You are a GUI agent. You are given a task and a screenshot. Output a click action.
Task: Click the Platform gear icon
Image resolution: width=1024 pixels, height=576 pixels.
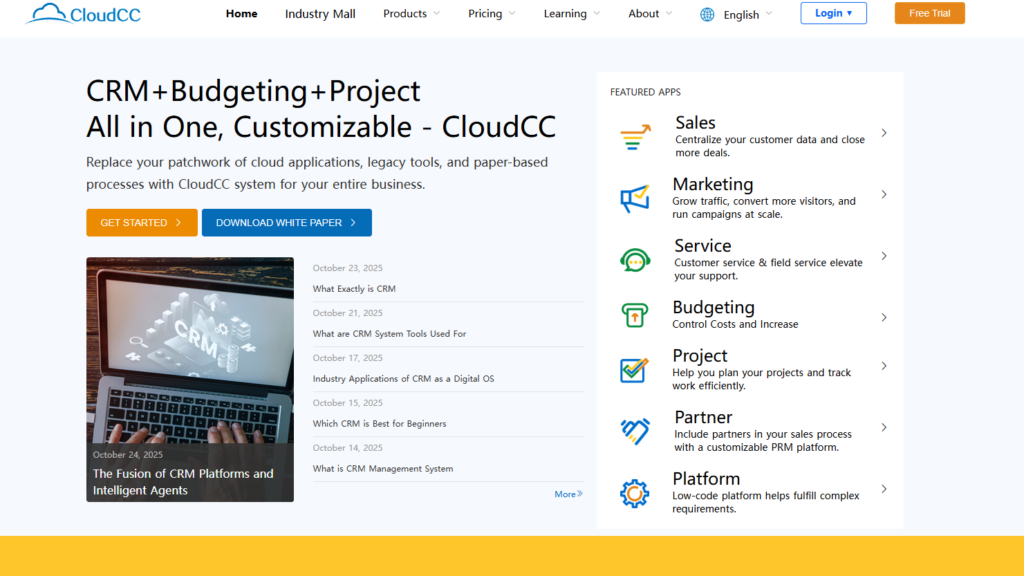tap(635, 493)
